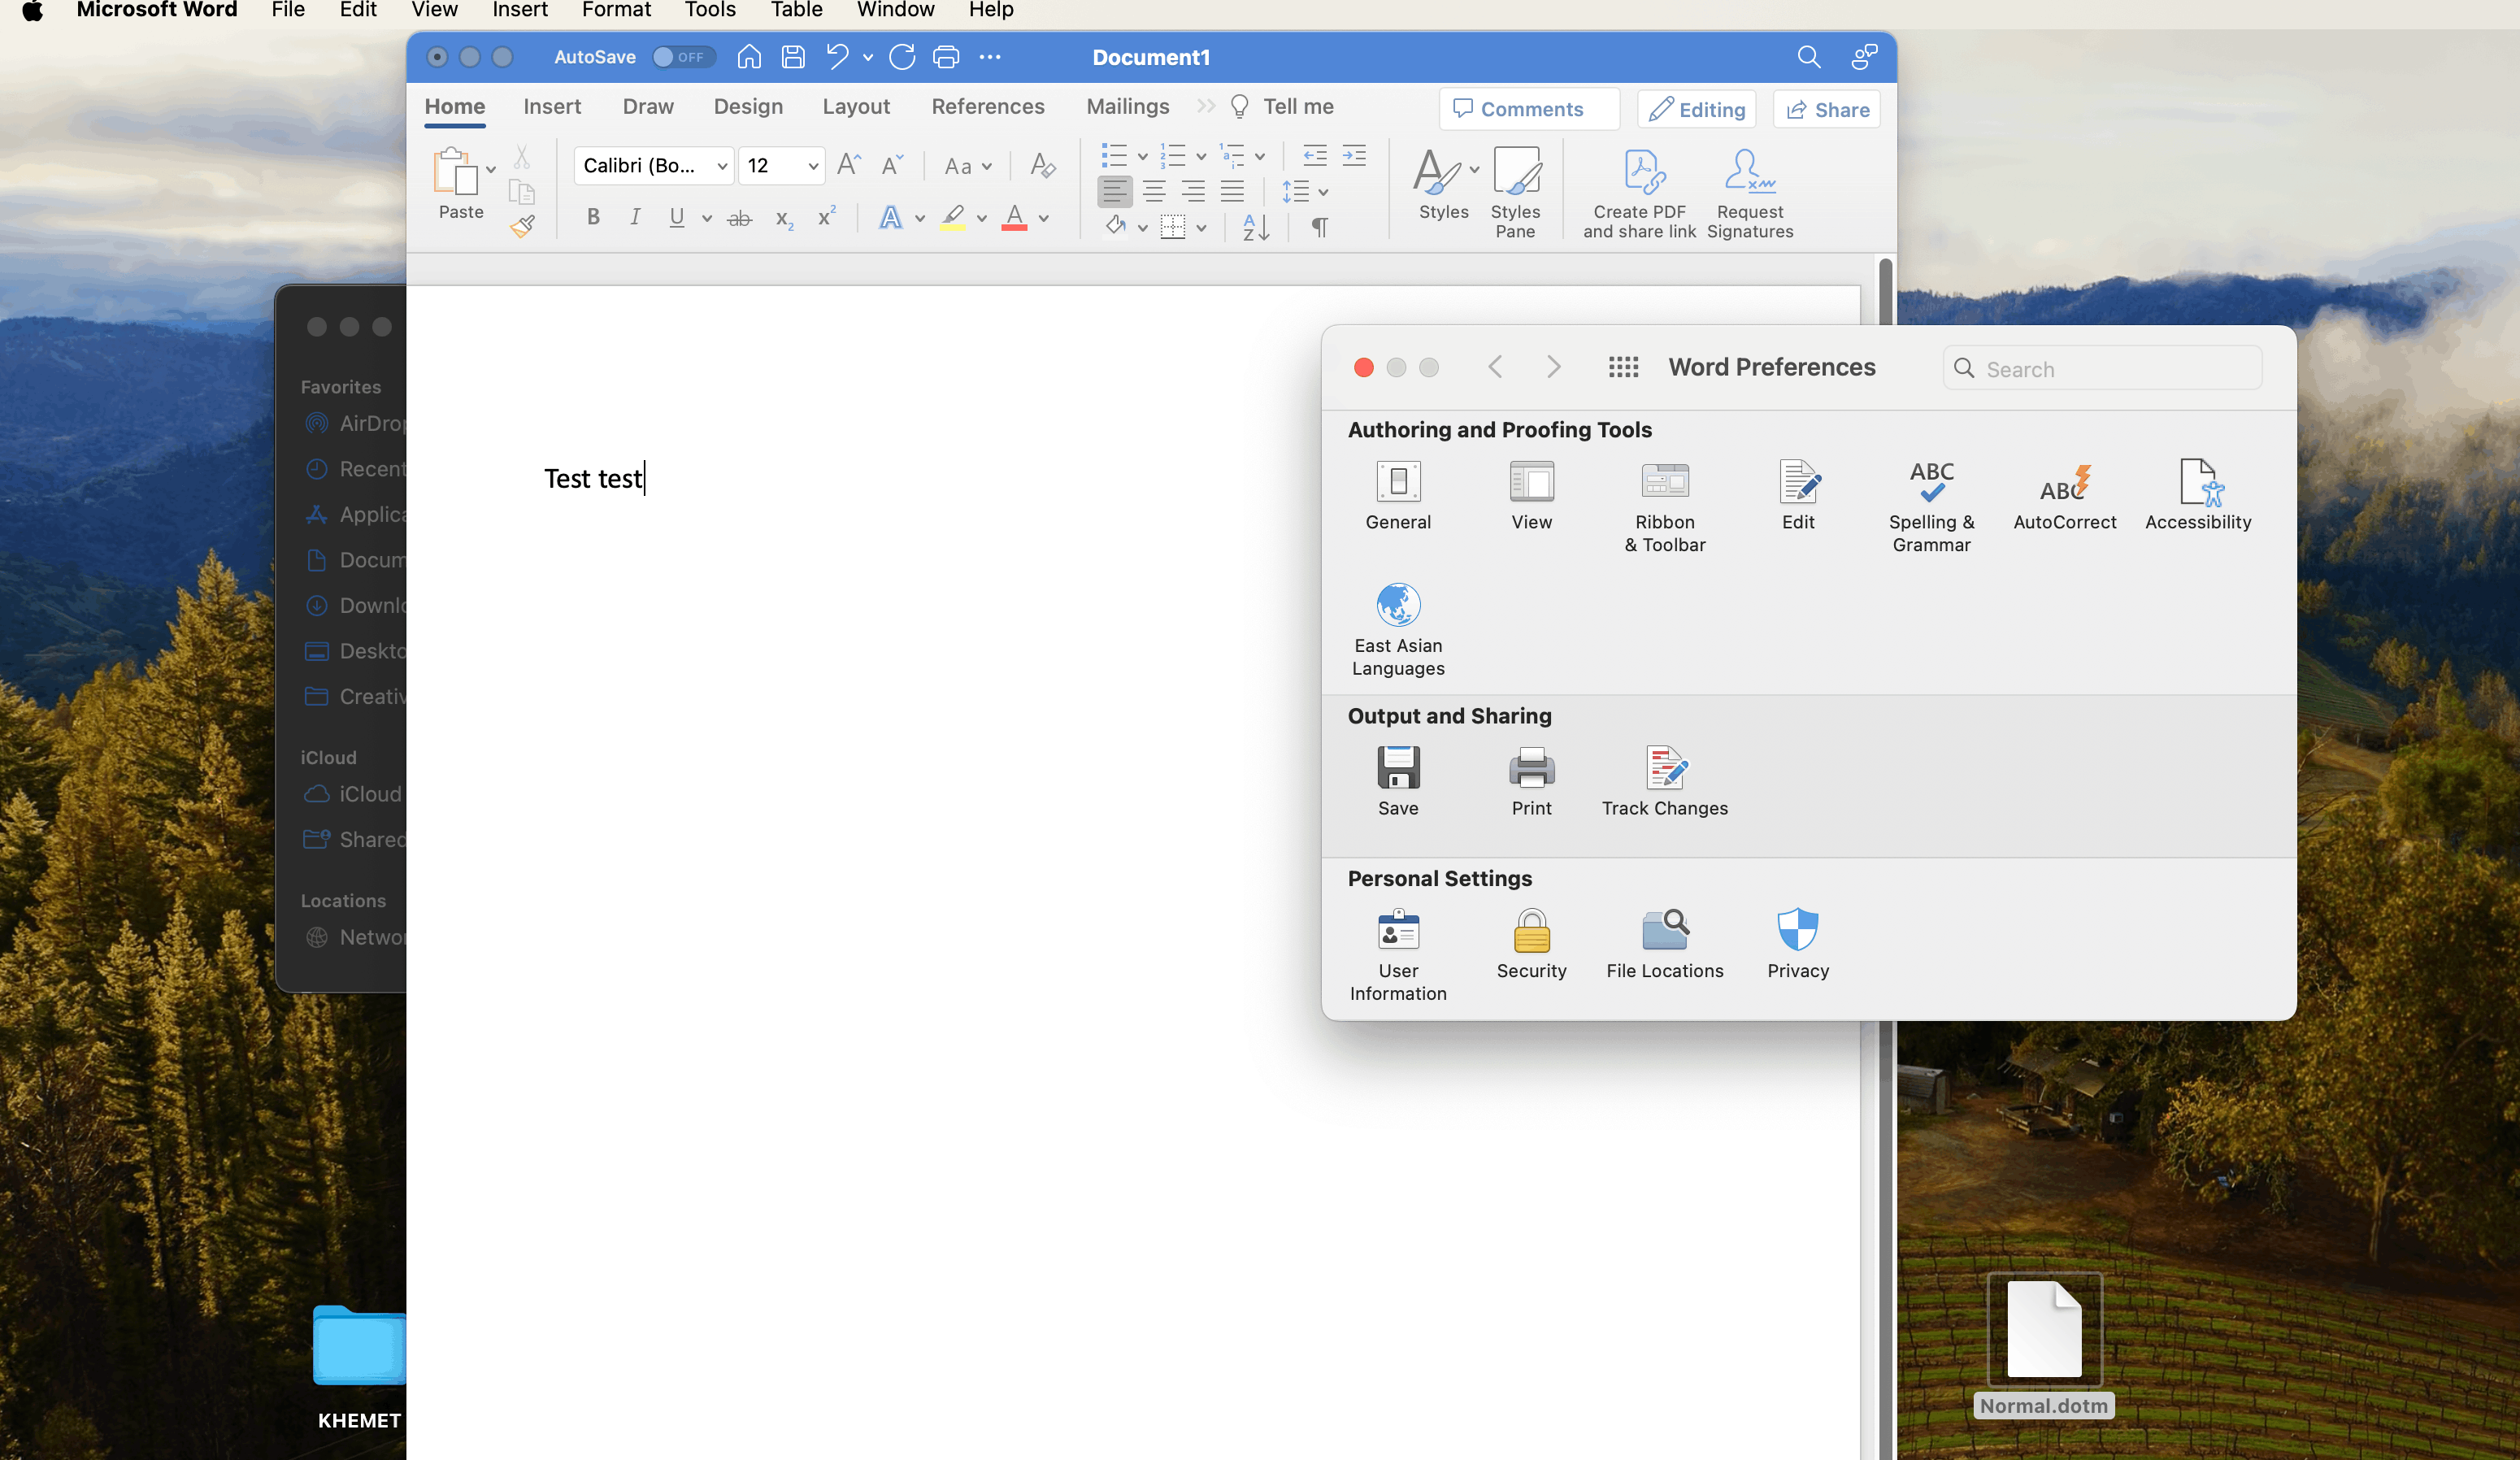
Task: Open Save preferences pane
Action: [1398, 781]
